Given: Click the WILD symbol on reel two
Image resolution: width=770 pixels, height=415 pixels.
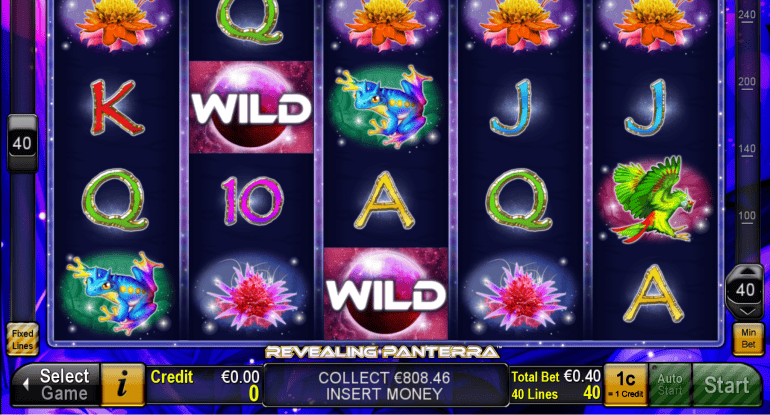Looking at the screenshot, I should point(251,107).
